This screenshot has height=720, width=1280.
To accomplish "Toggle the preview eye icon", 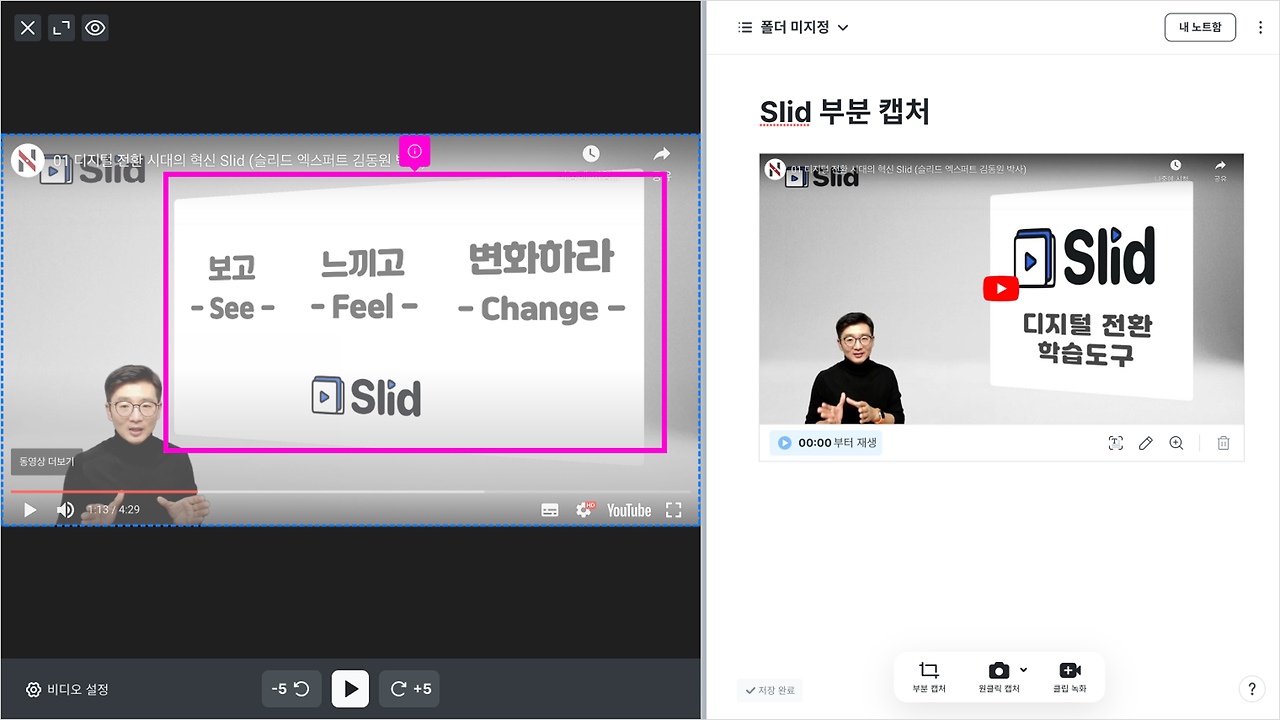I will 95,27.
